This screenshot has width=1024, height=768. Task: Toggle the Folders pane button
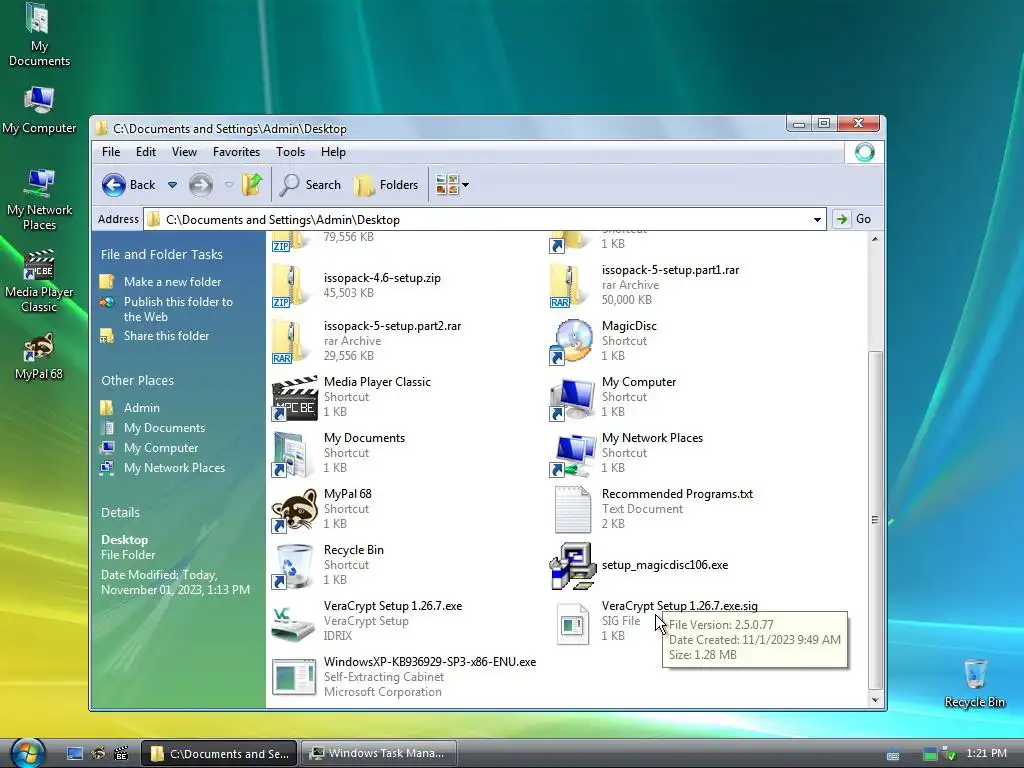(x=386, y=185)
